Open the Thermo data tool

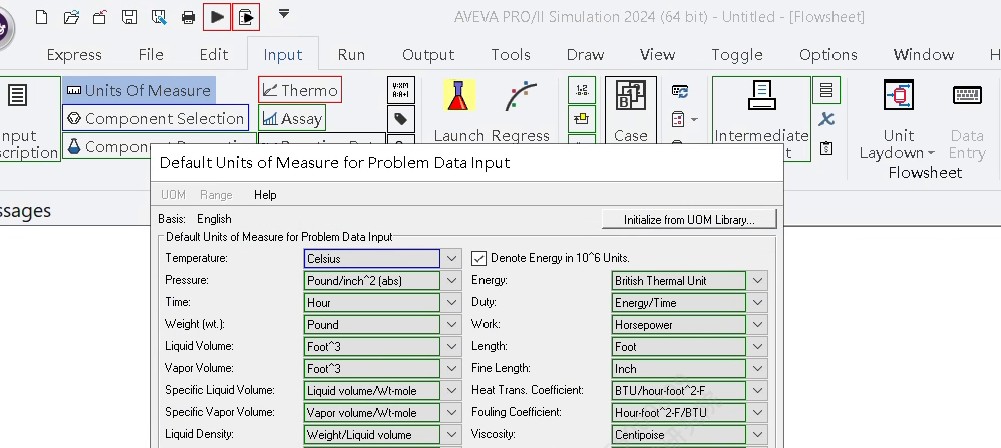[300, 90]
